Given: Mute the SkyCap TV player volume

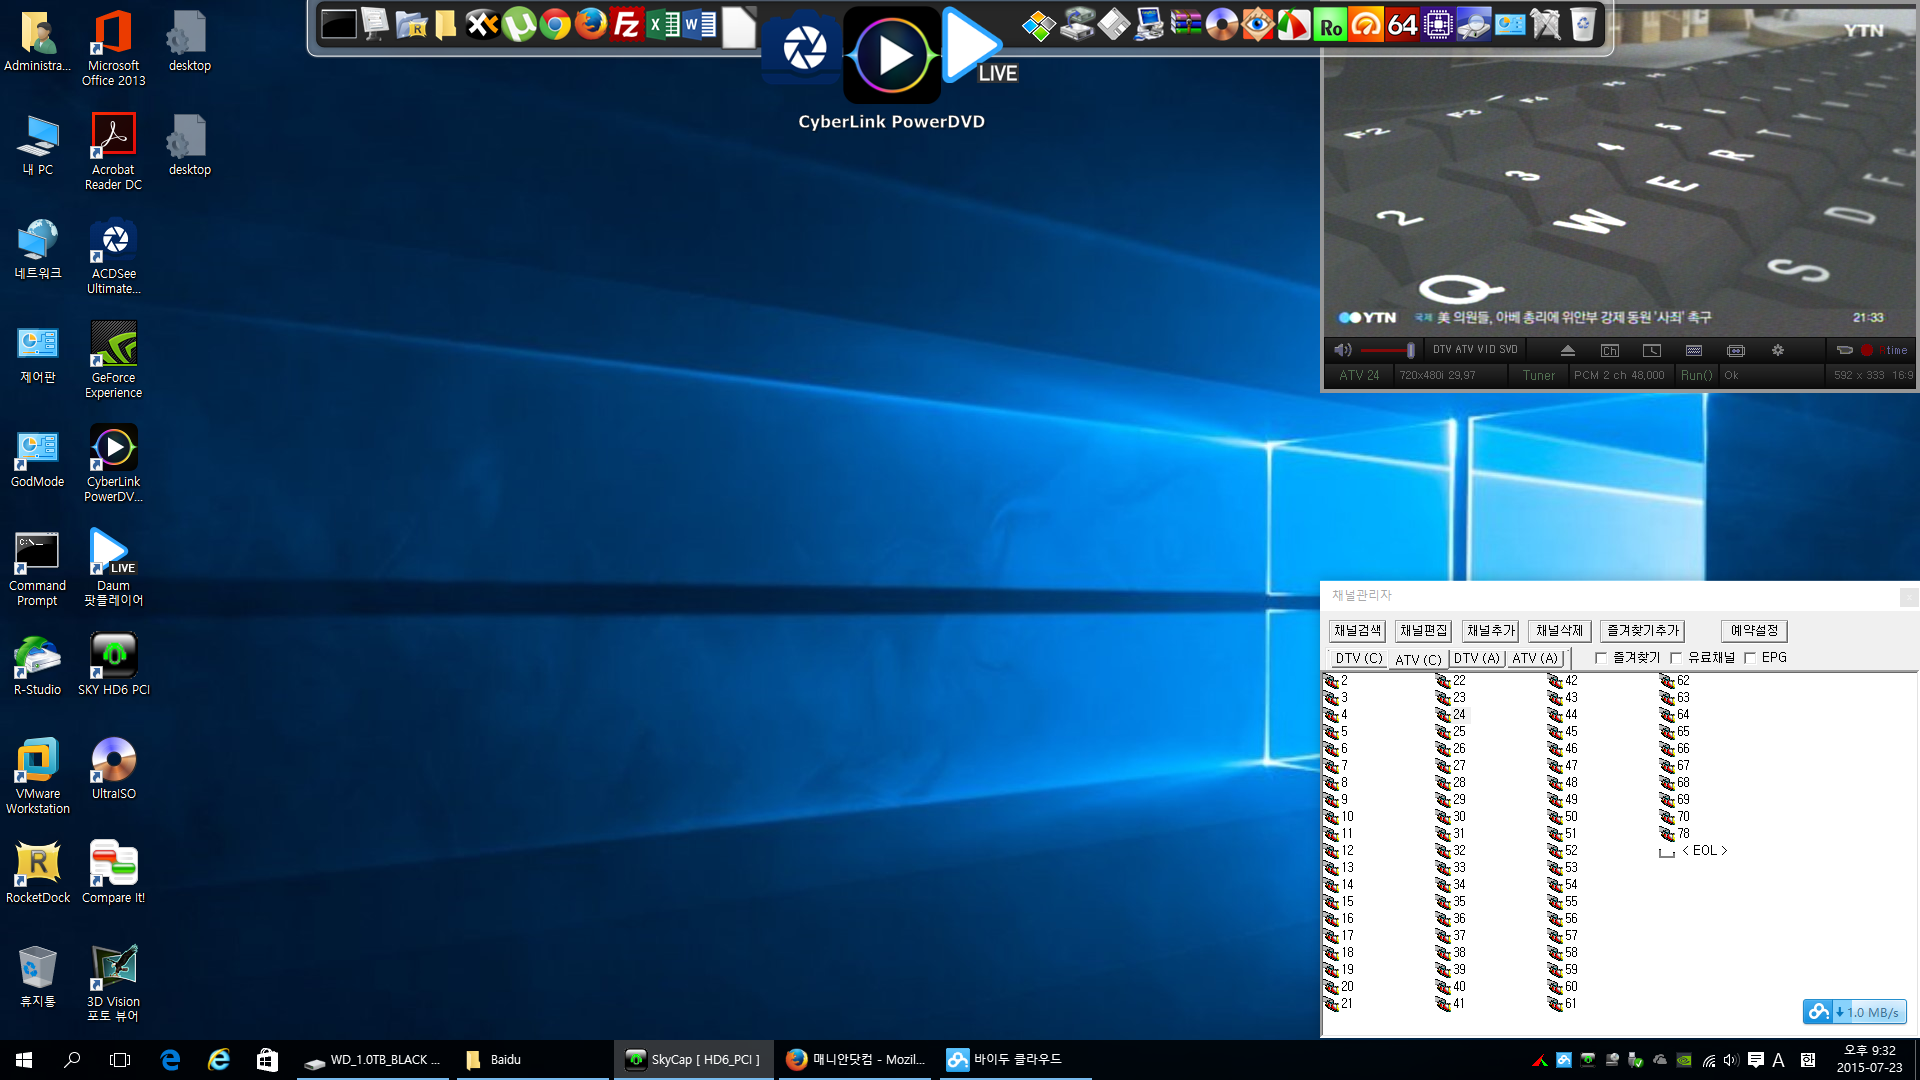Looking at the screenshot, I should pos(1342,350).
